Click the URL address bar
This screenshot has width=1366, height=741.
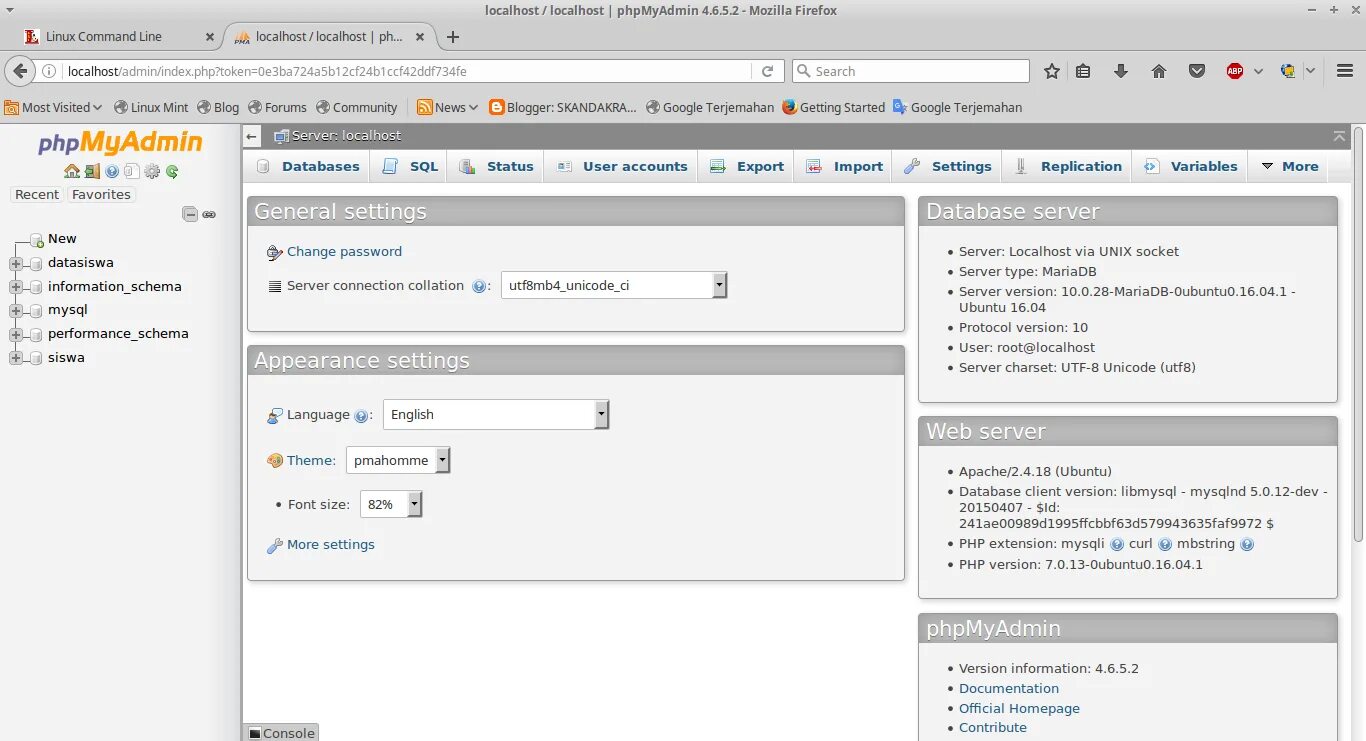[407, 71]
